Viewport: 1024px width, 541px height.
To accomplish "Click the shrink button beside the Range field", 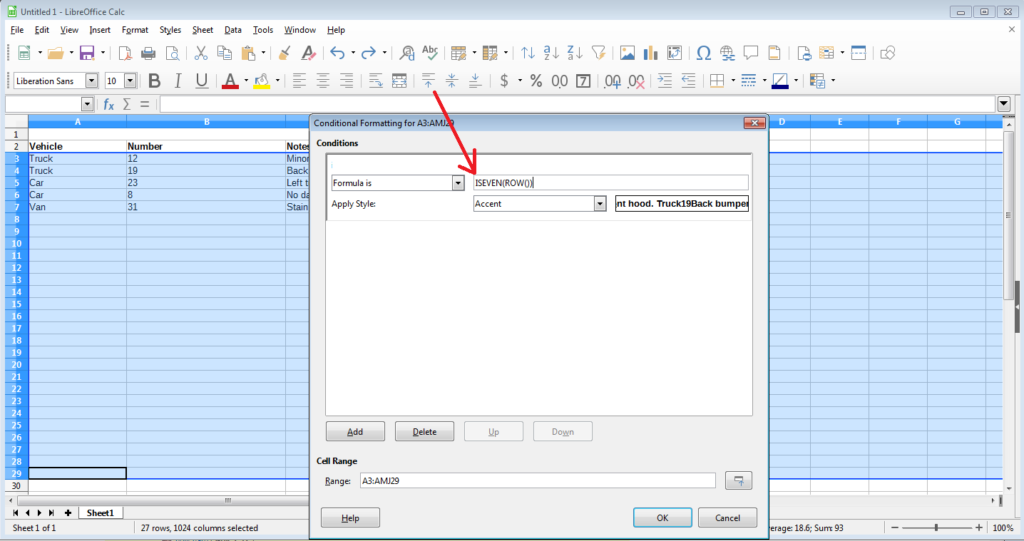I will (739, 481).
